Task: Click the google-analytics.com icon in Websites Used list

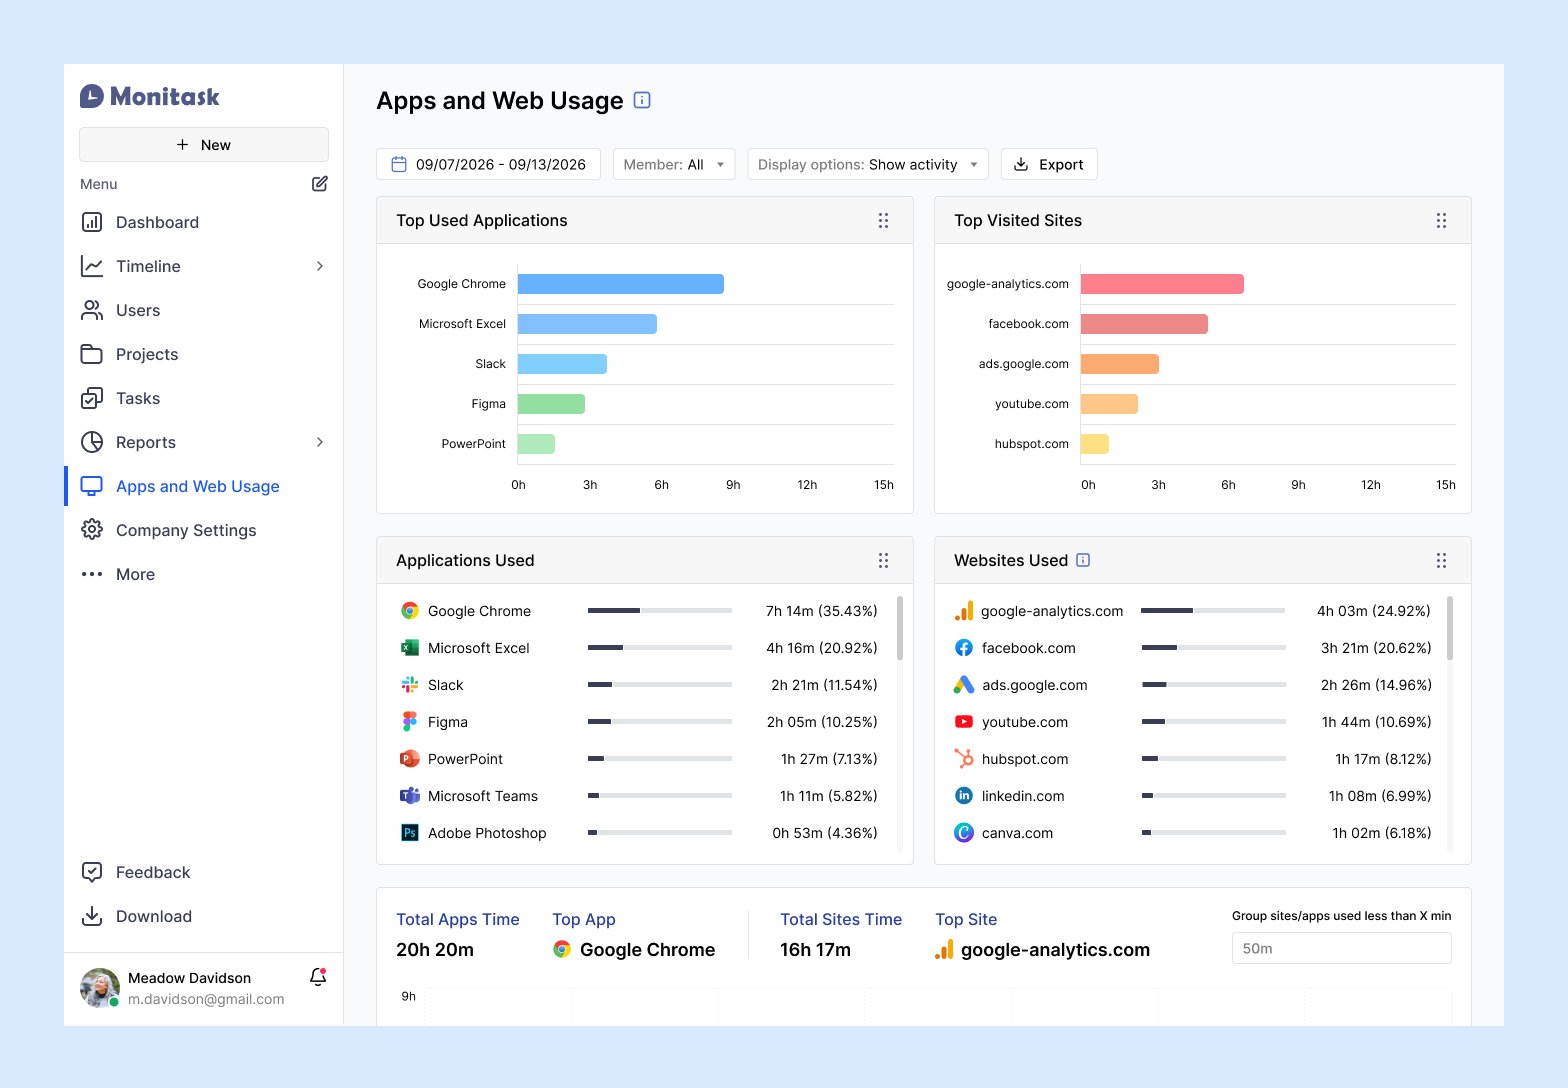Action: 964,611
